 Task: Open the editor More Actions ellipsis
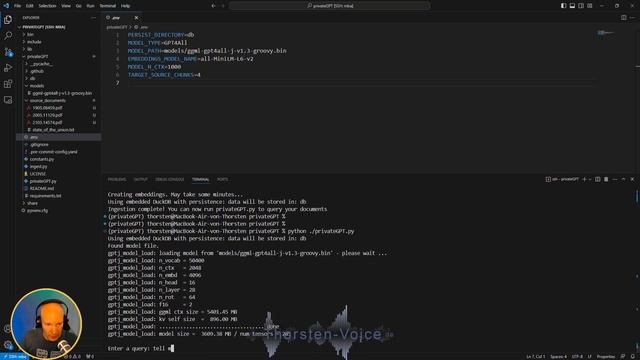click(x=632, y=18)
